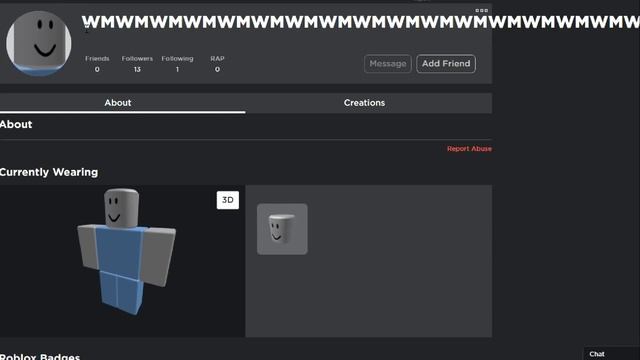
Task: Switch to the About tab
Action: coord(122,103)
